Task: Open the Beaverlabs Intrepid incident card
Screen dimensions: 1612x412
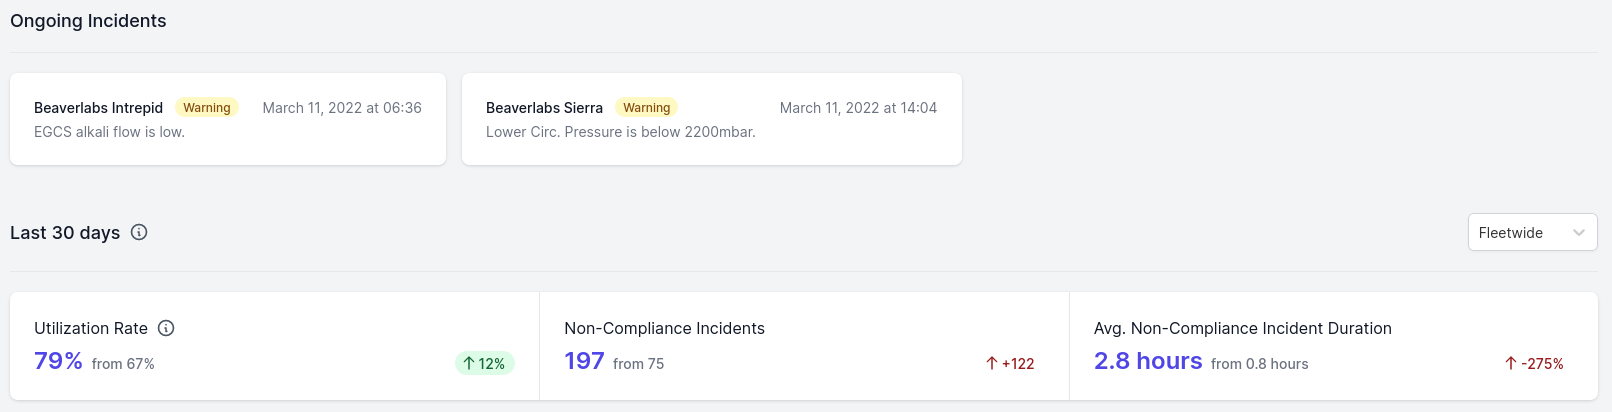Action: click(x=228, y=119)
